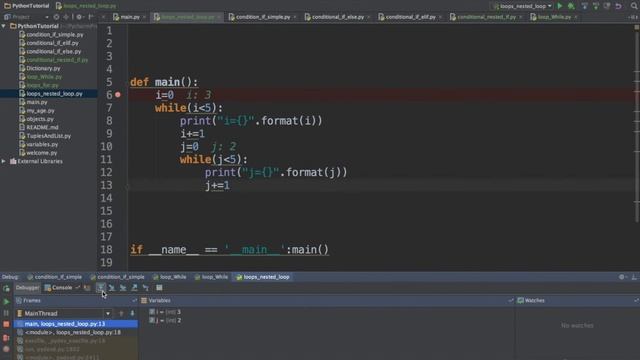This screenshot has width=640, height=360.
Task: Open TuplesAndList.py in the project tree
Action: tap(48, 136)
